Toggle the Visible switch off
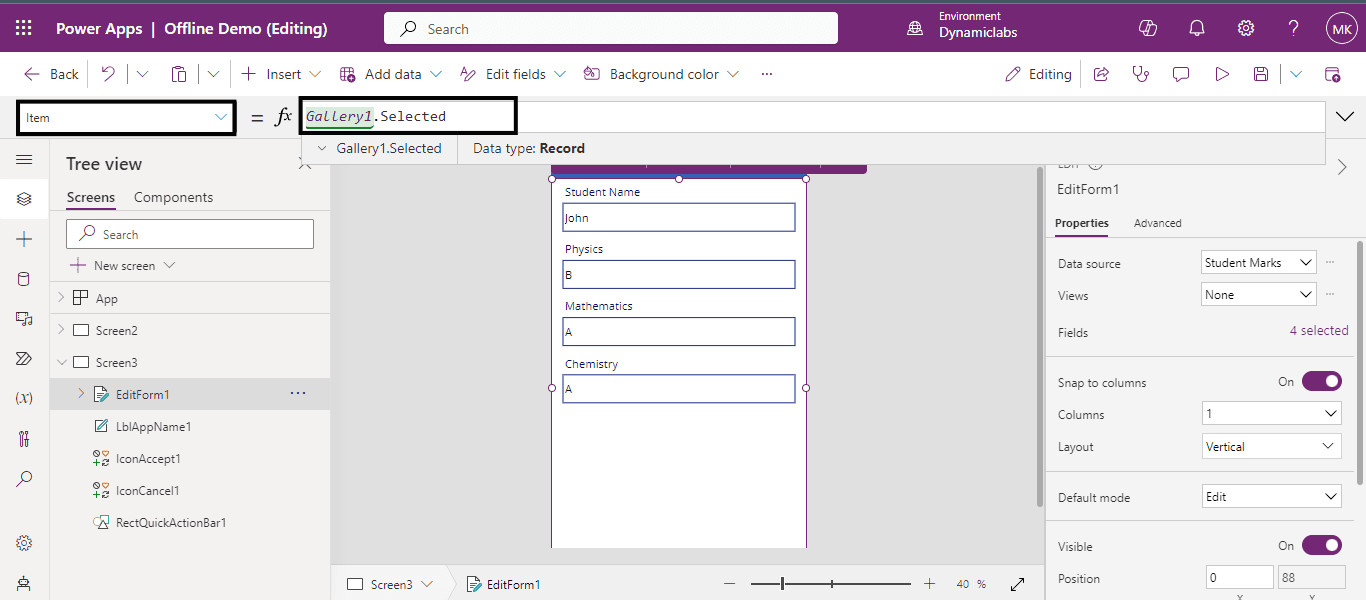This screenshot has height=600, width=1366. 1321,546
